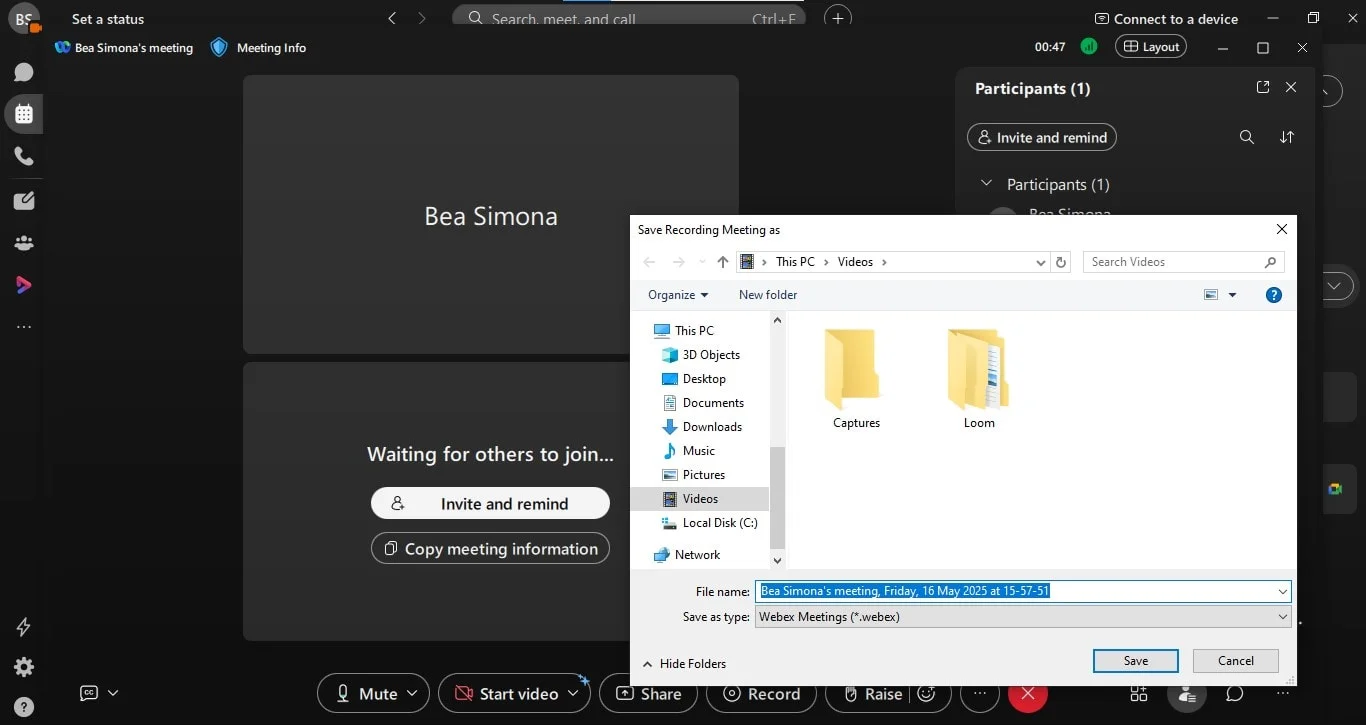This screenshot has width=1366, height=725.
Task: Open Help in the save dialog
Action: 1274,295
